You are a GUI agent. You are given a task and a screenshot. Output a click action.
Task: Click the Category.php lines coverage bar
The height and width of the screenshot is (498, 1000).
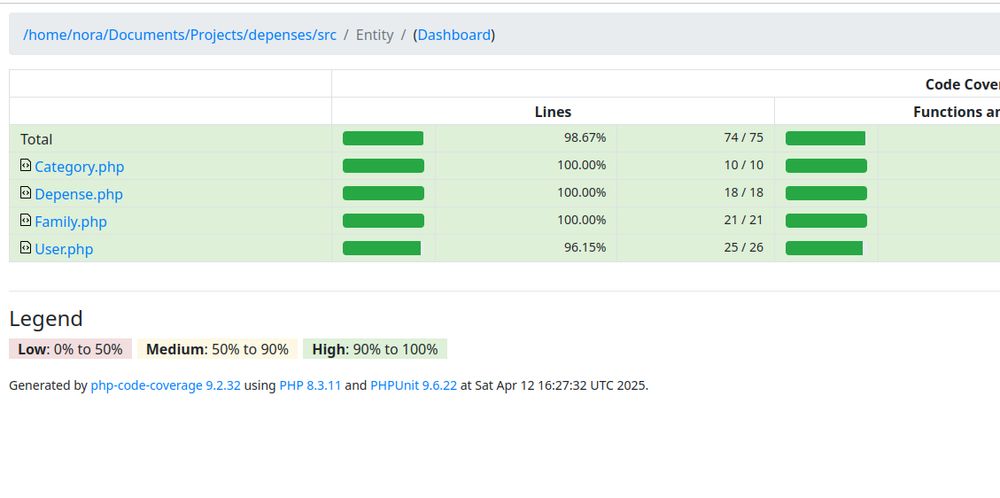[383, 166]
